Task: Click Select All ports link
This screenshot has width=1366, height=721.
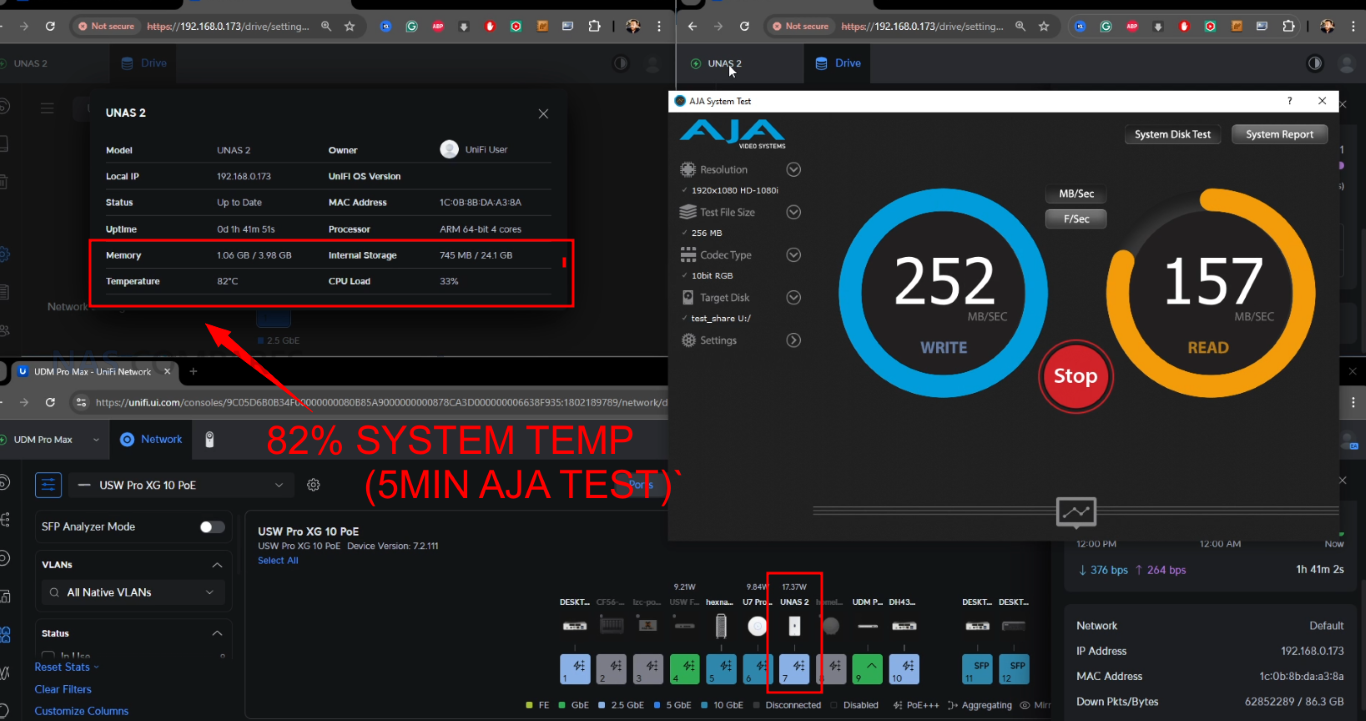Action: pos(278,561)
